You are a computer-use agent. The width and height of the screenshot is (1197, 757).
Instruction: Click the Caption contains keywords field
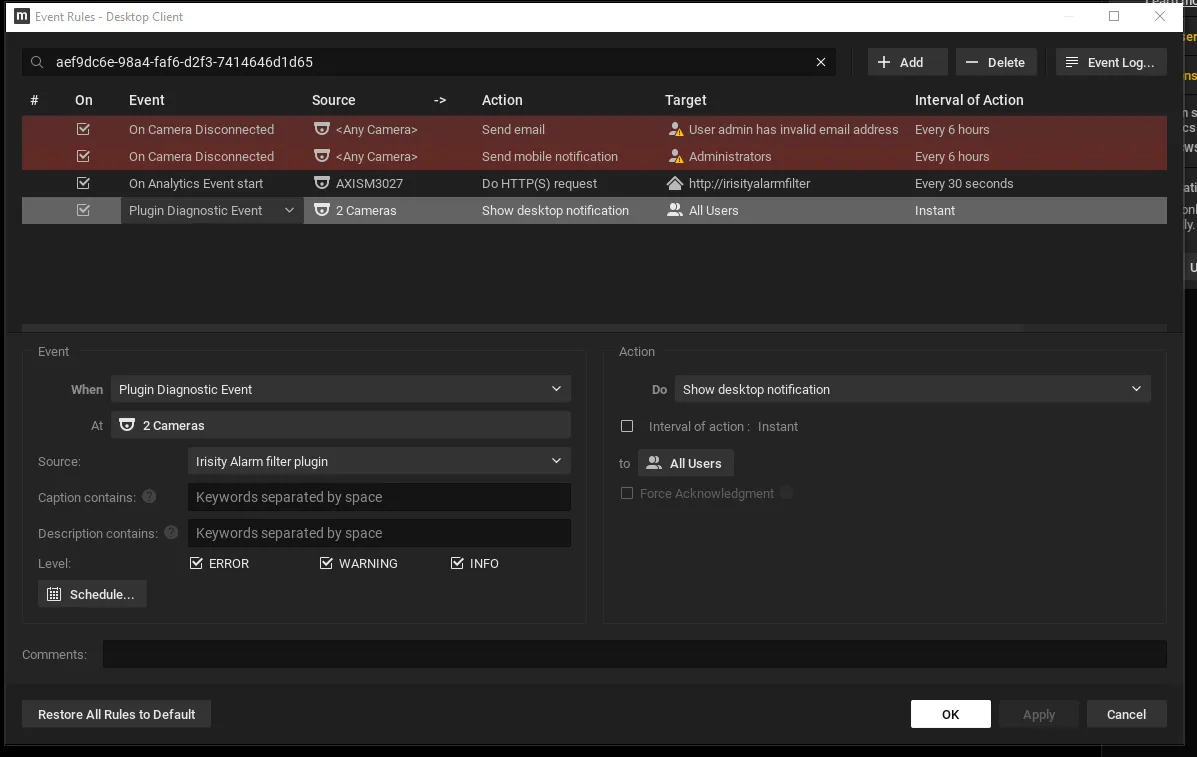click(x=379, y=497)
